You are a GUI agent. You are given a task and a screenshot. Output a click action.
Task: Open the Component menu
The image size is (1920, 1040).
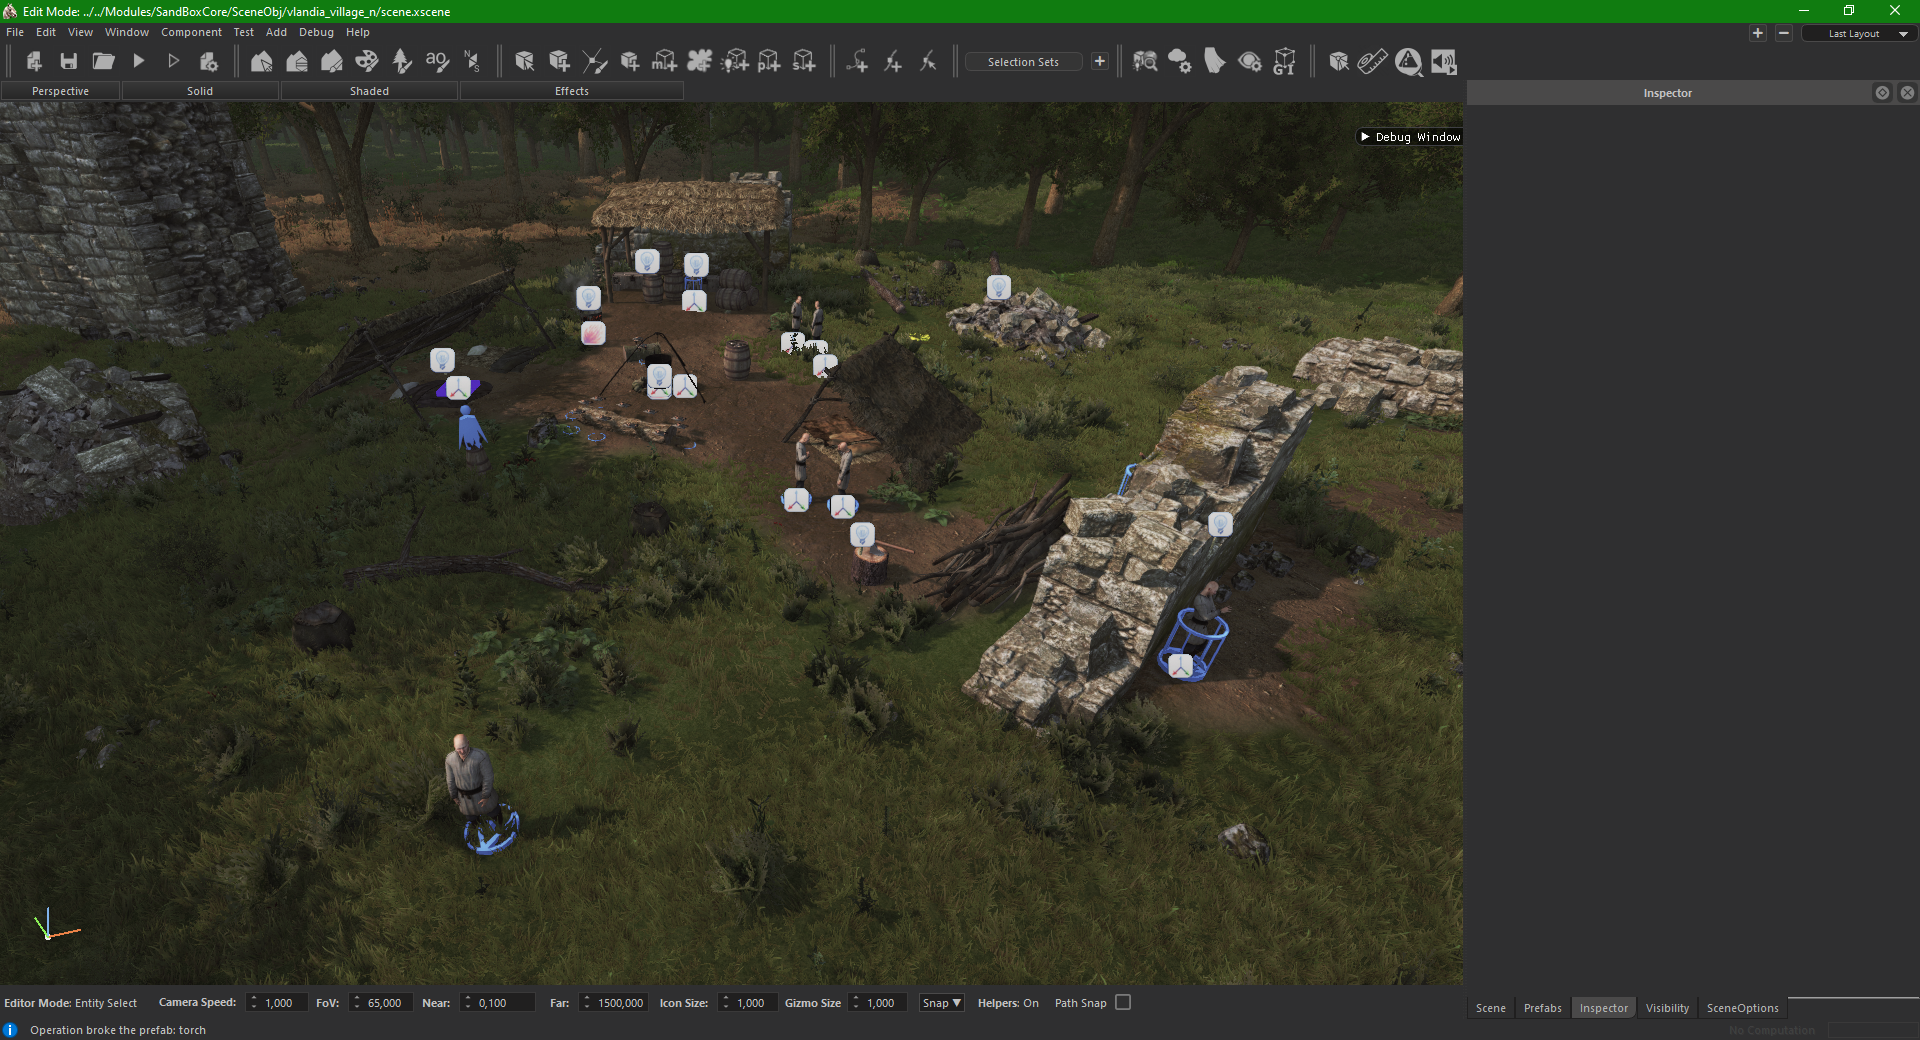[x=191, y=32]
